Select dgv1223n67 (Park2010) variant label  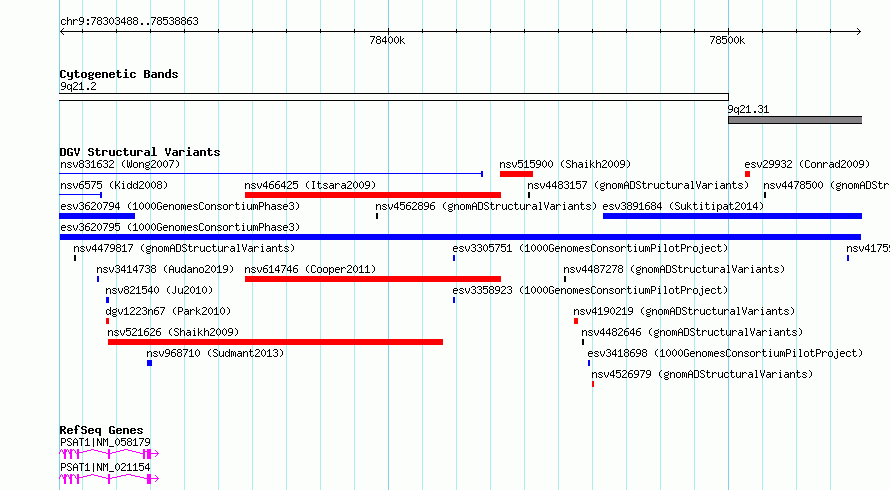(168, 311)
